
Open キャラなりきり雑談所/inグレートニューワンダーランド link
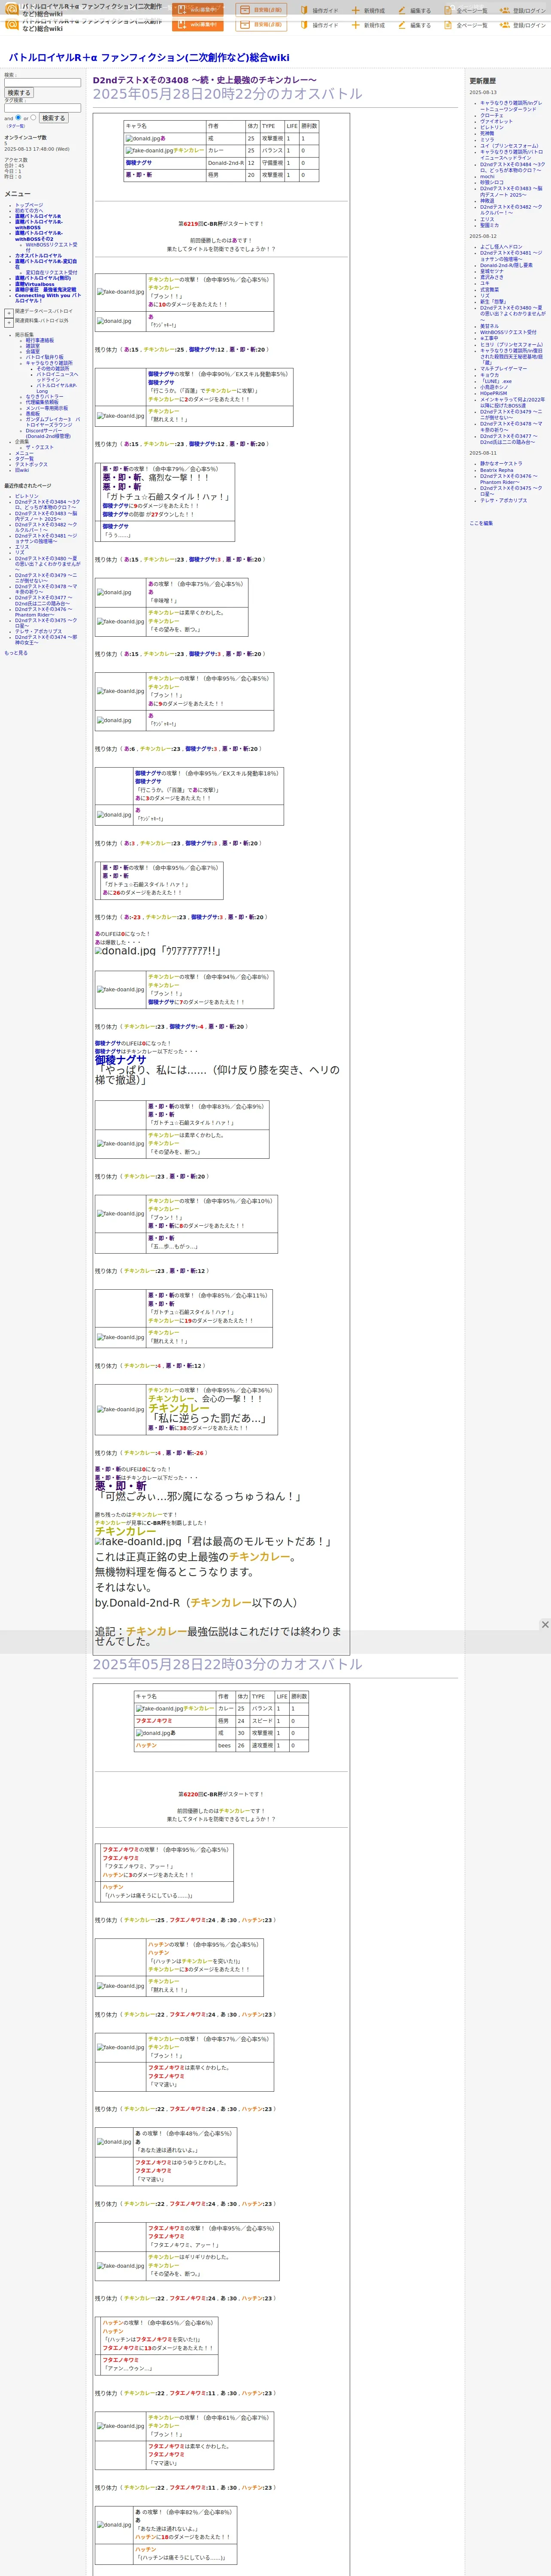tap(511, 106)
